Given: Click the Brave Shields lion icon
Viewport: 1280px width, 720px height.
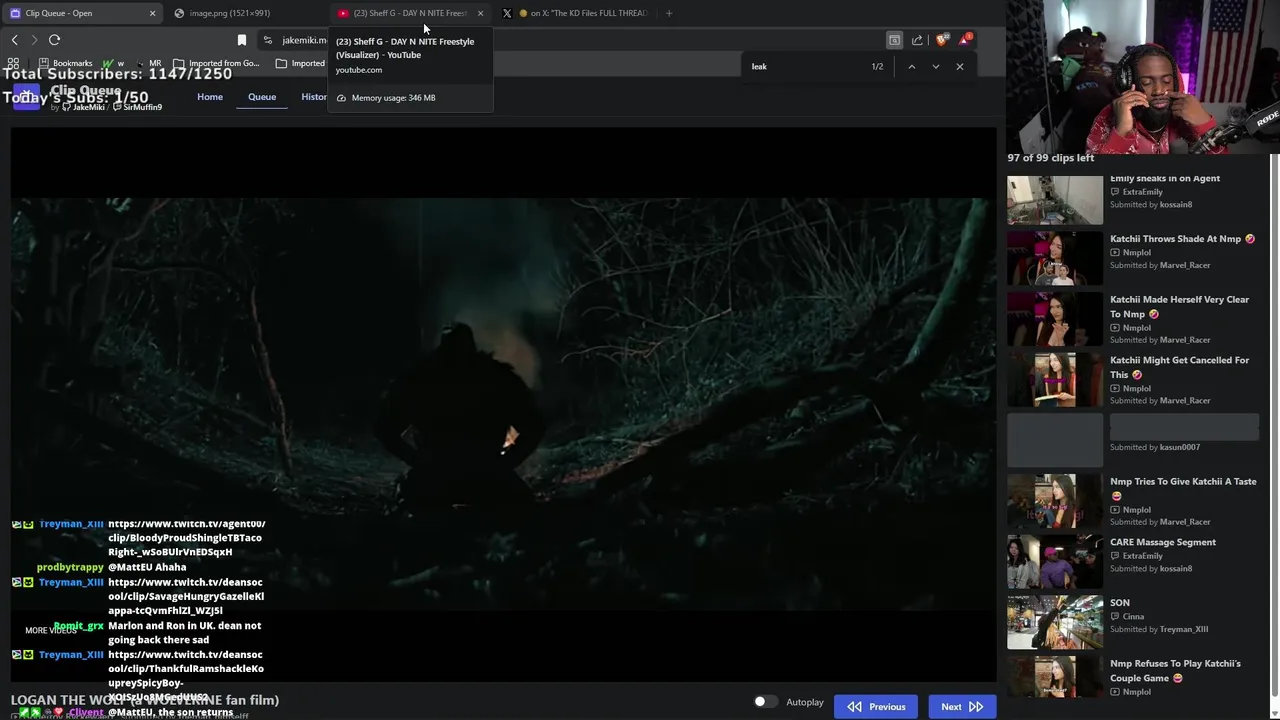Looking at the screenshot, I should [941, 40].
